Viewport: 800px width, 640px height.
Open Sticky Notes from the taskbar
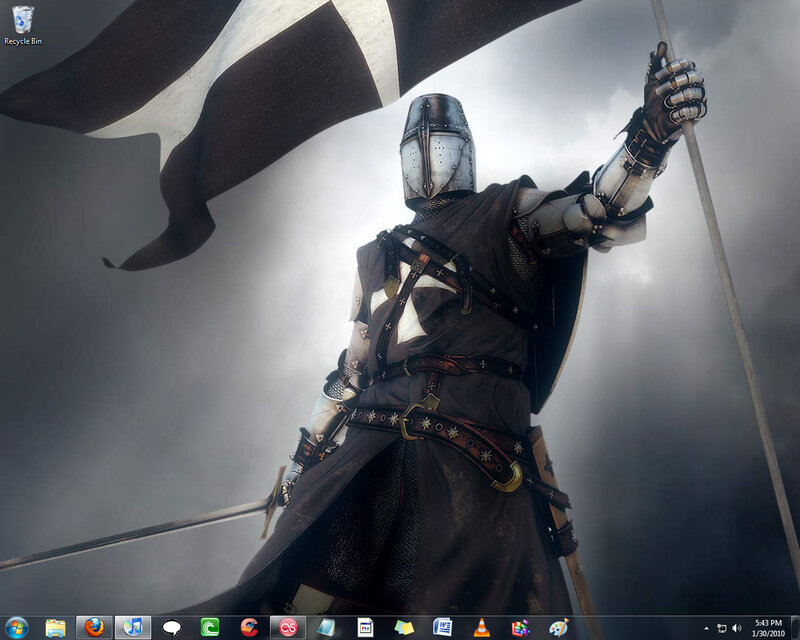coord(404,627)
